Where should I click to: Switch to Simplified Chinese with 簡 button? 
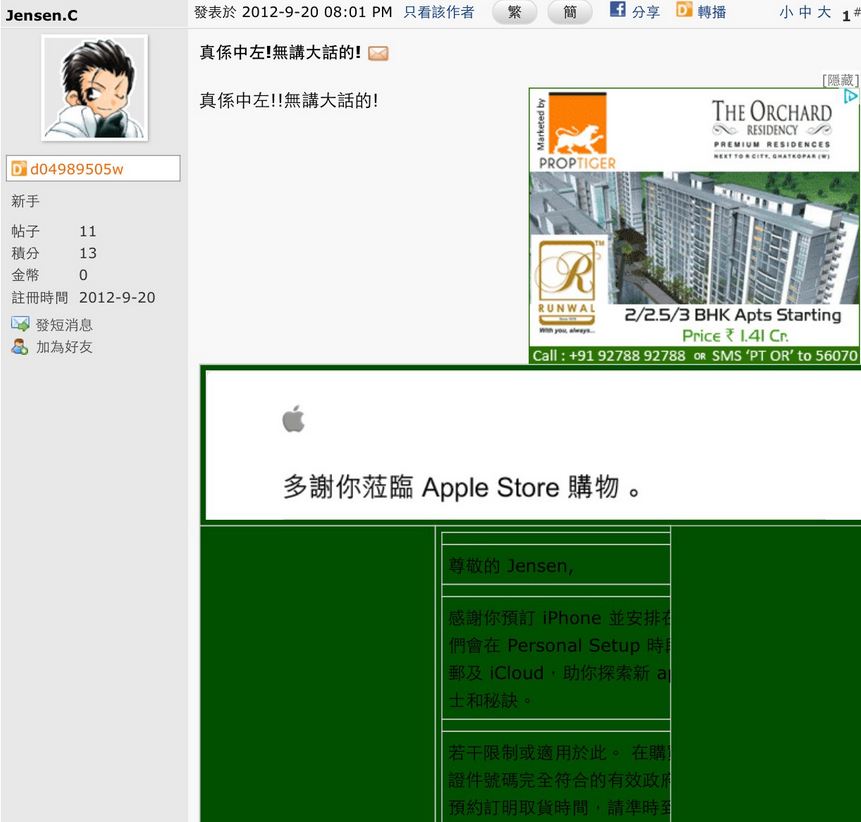click(570, 12)
